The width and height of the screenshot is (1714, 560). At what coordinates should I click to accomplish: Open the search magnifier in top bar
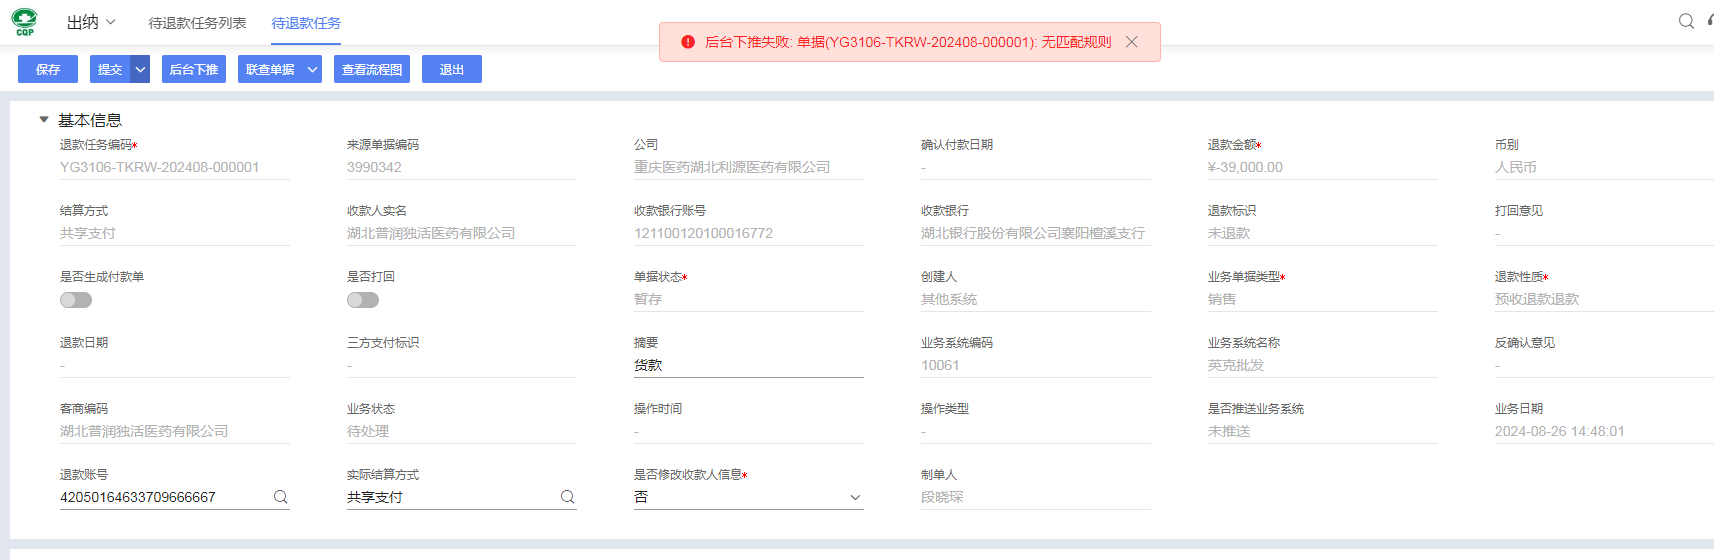pyautogui.click(x=1686, y=21)
